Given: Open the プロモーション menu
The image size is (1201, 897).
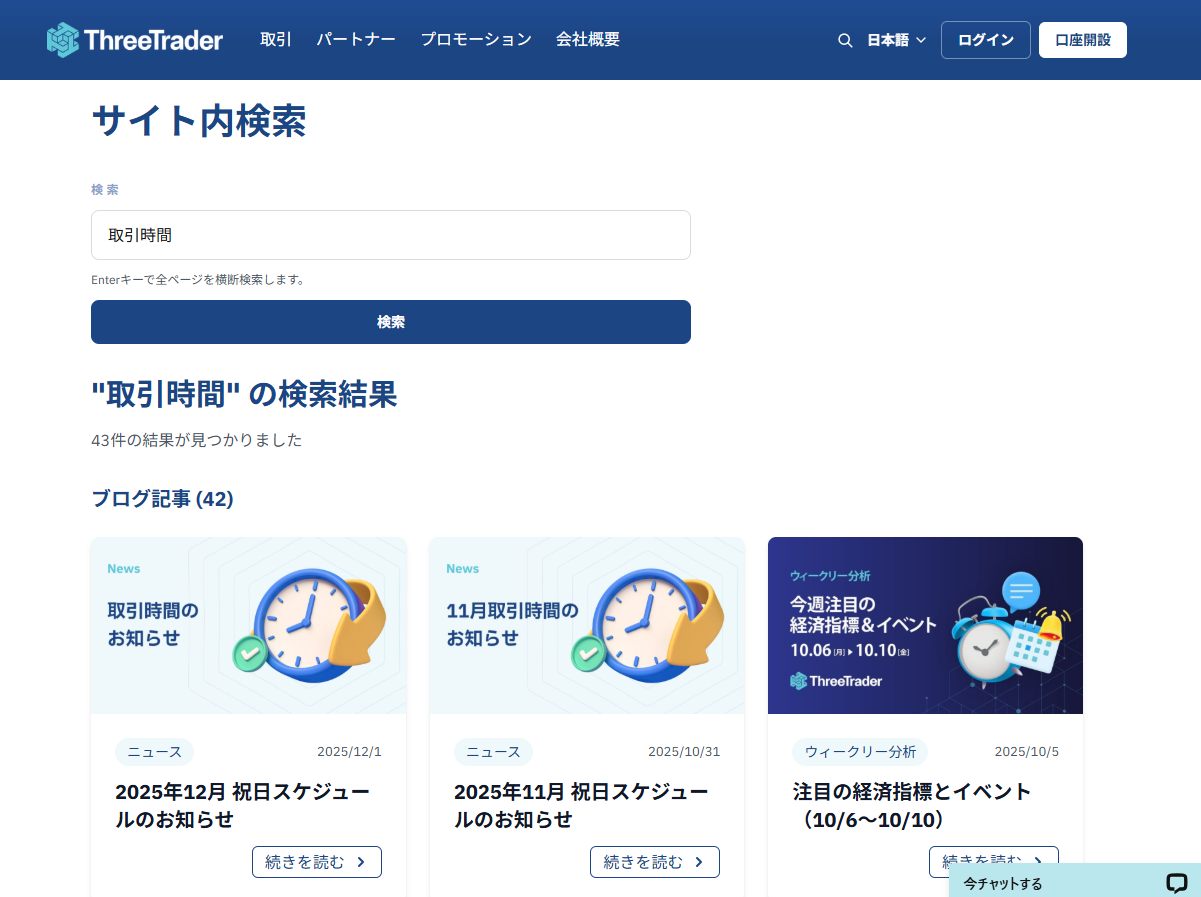Looking at the screenshot, I should (x=476, y=40).
